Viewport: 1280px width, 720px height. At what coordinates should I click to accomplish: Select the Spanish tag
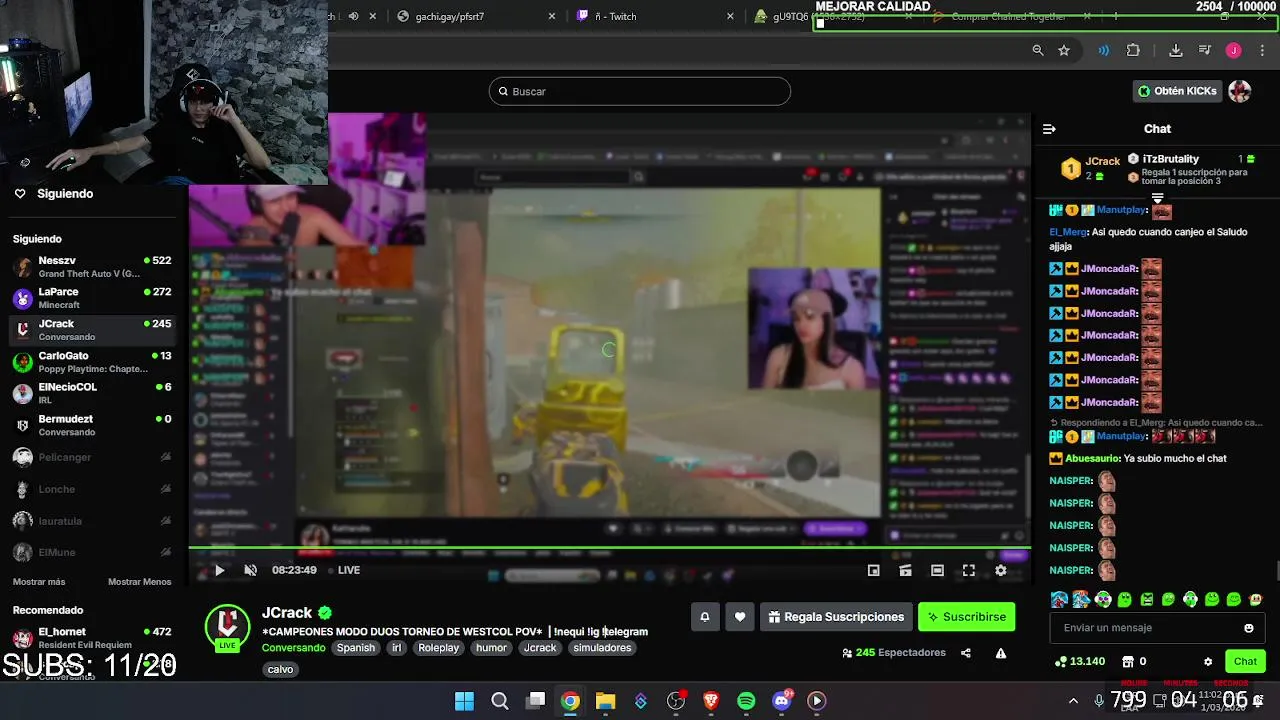(355, 648)
